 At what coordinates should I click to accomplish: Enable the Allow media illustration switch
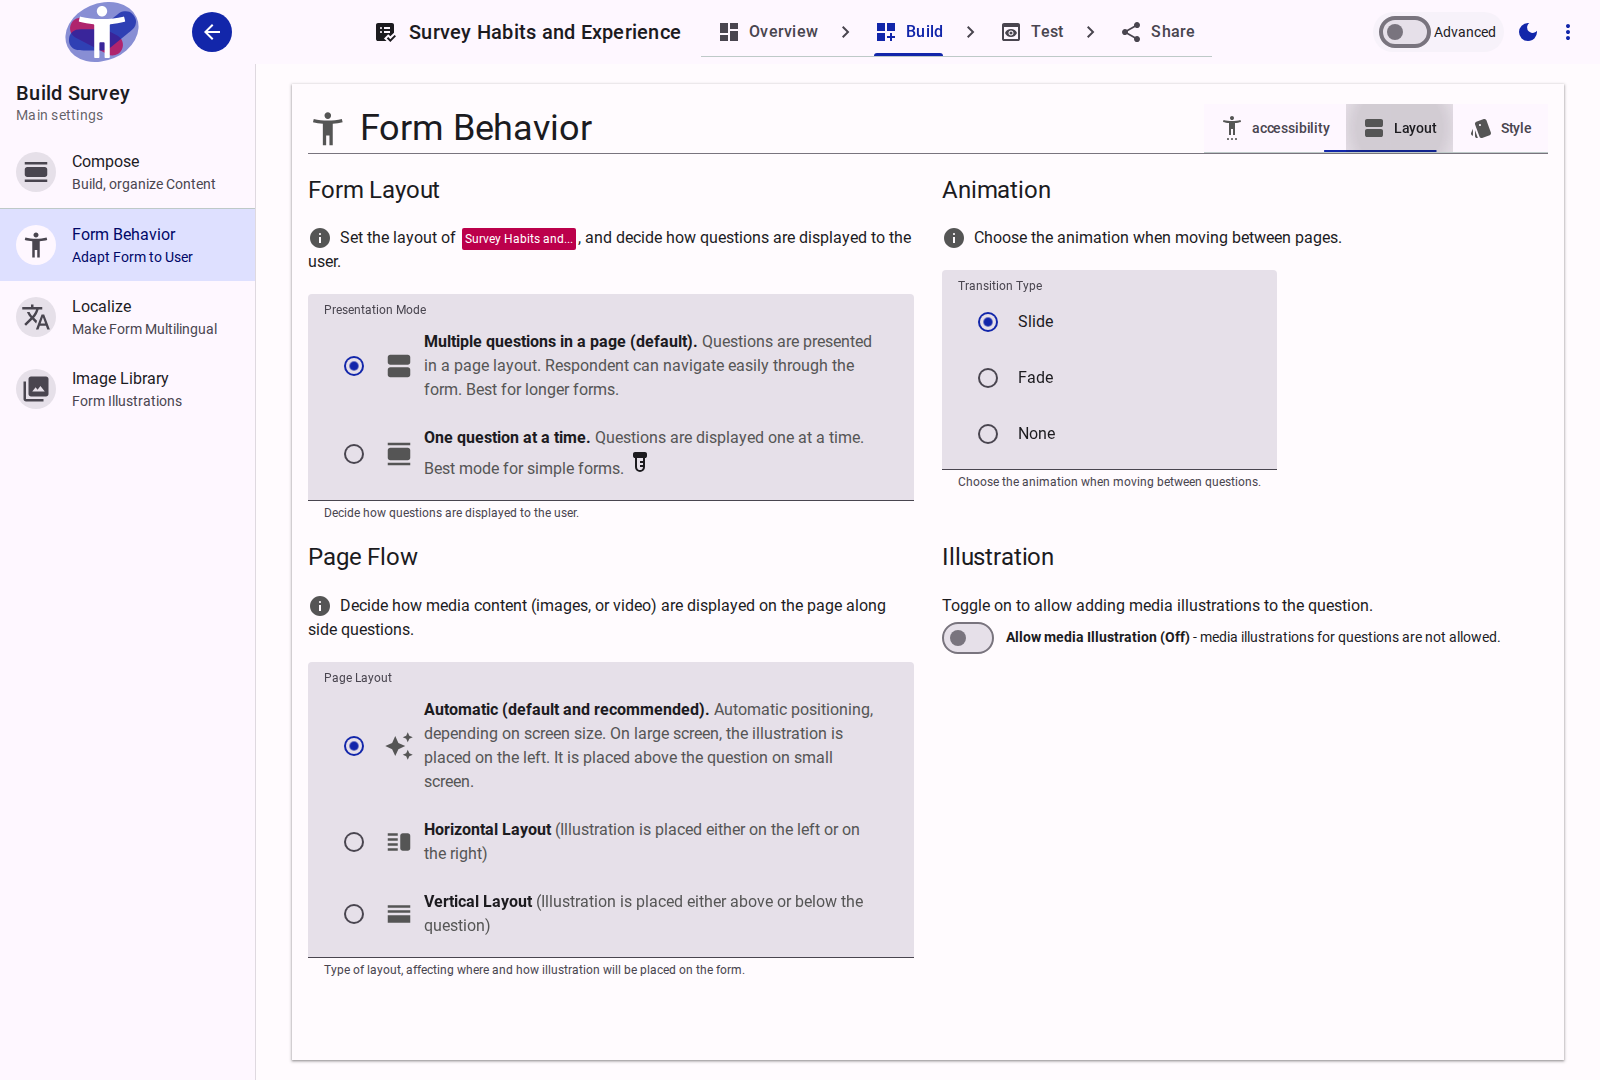tap(968, 638)
